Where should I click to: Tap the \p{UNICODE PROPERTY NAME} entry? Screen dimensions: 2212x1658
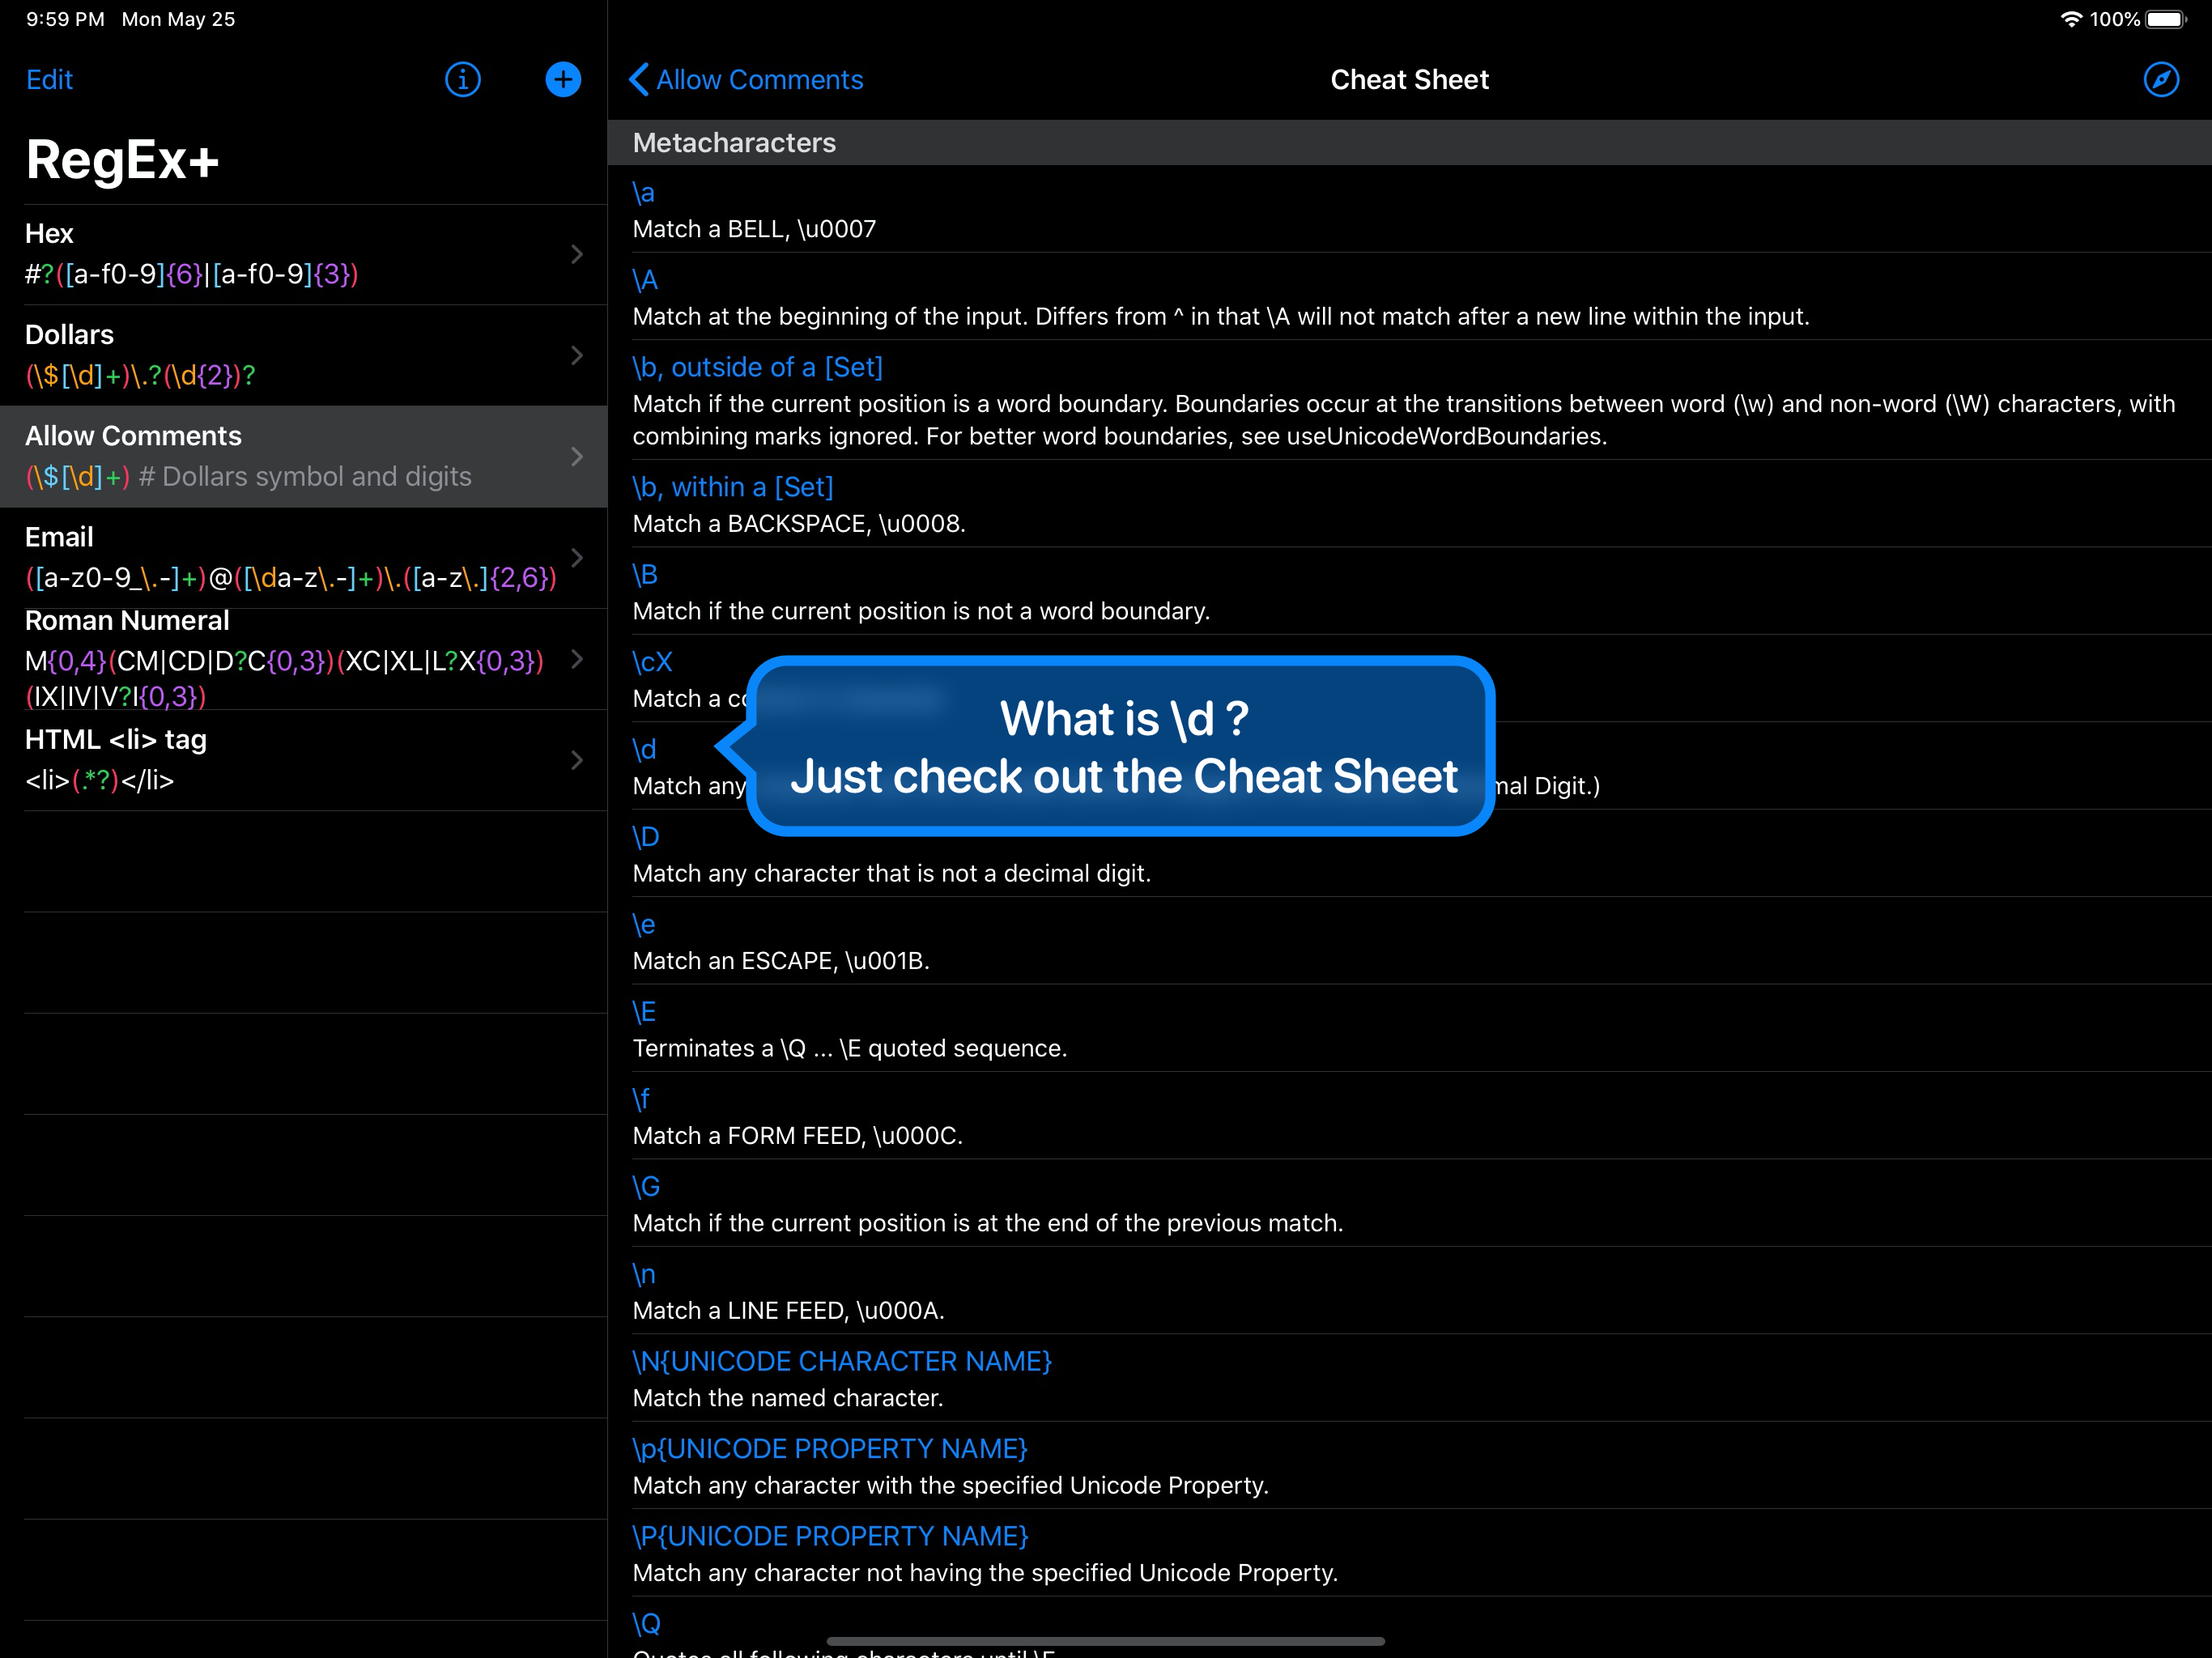(x=830, y=1448)
